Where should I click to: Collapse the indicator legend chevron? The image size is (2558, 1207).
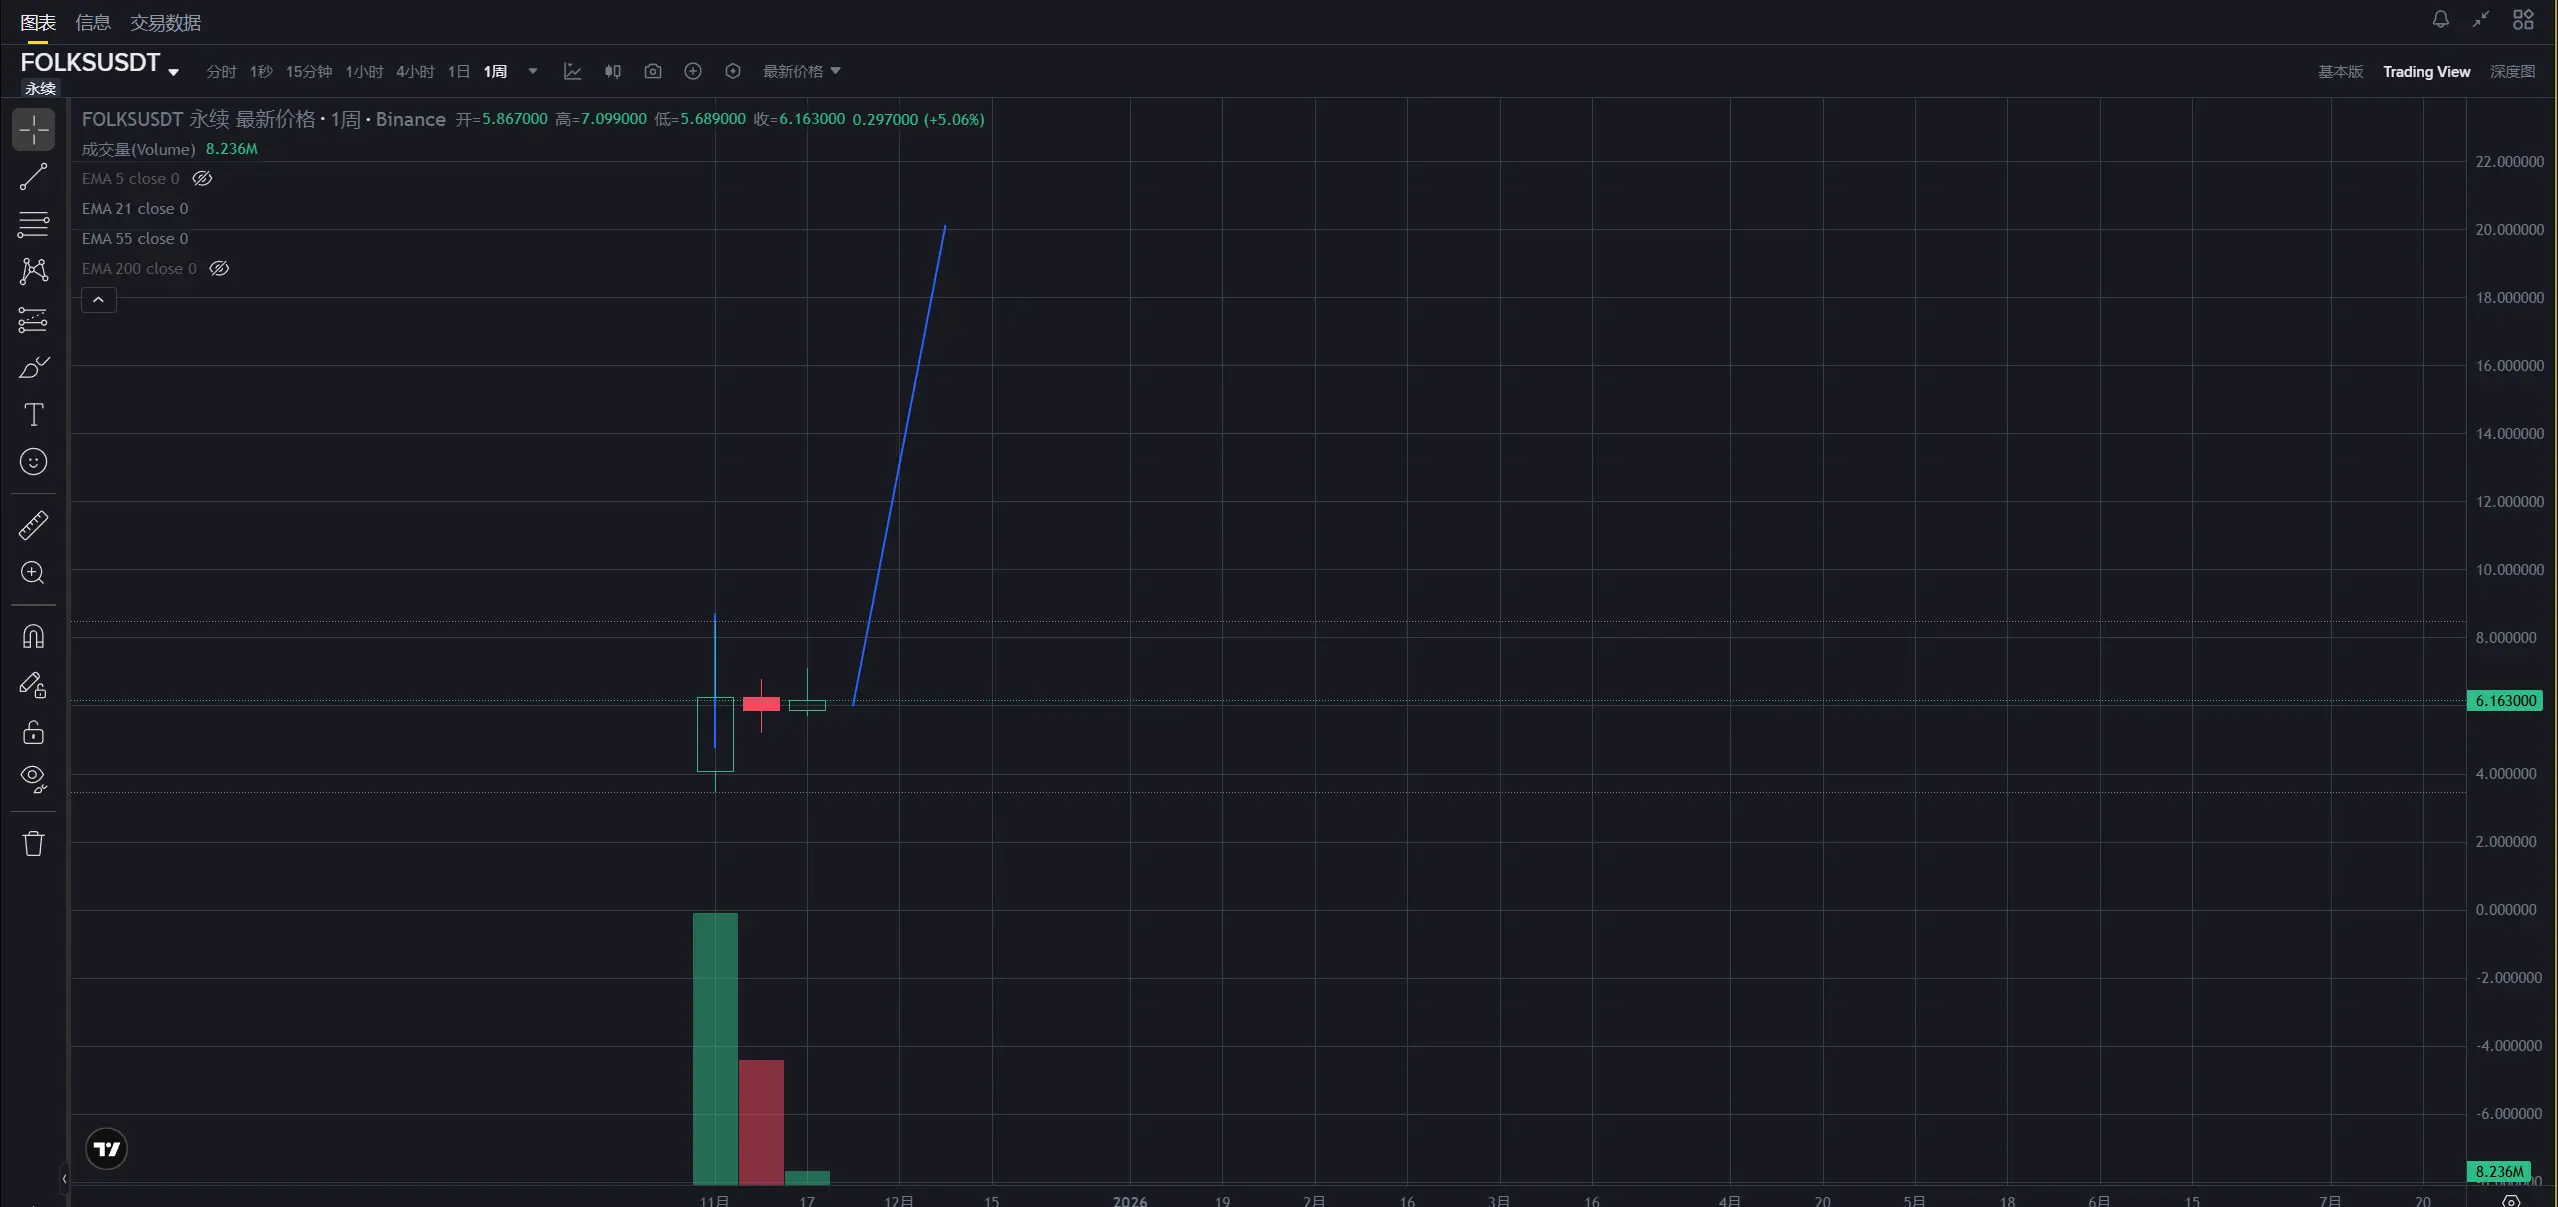(x=98, y=300)
